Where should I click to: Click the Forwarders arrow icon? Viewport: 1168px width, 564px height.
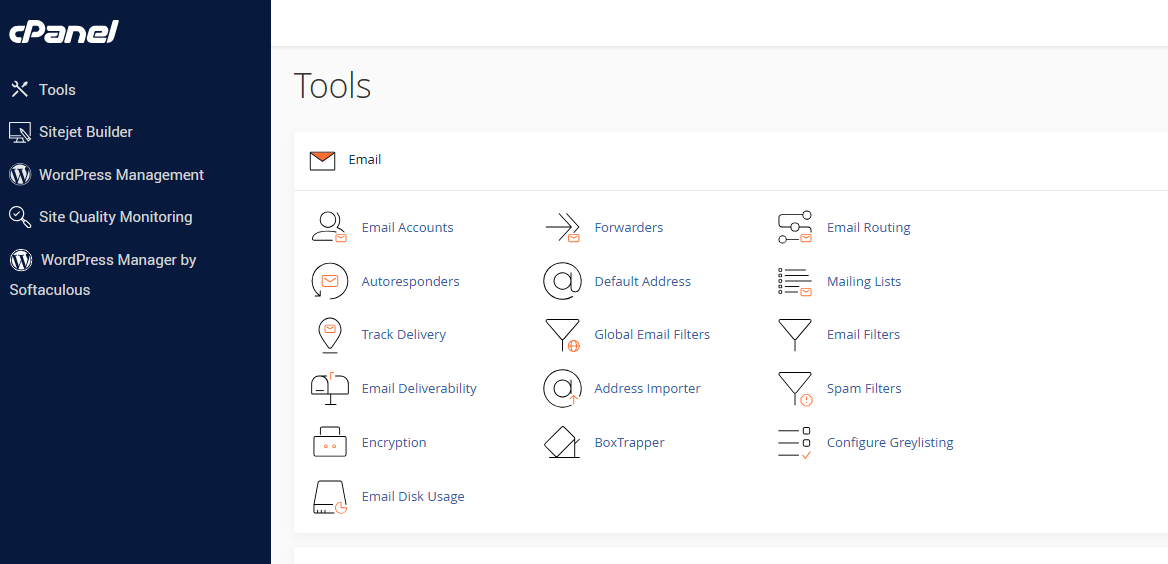click(x=562, y=227)
